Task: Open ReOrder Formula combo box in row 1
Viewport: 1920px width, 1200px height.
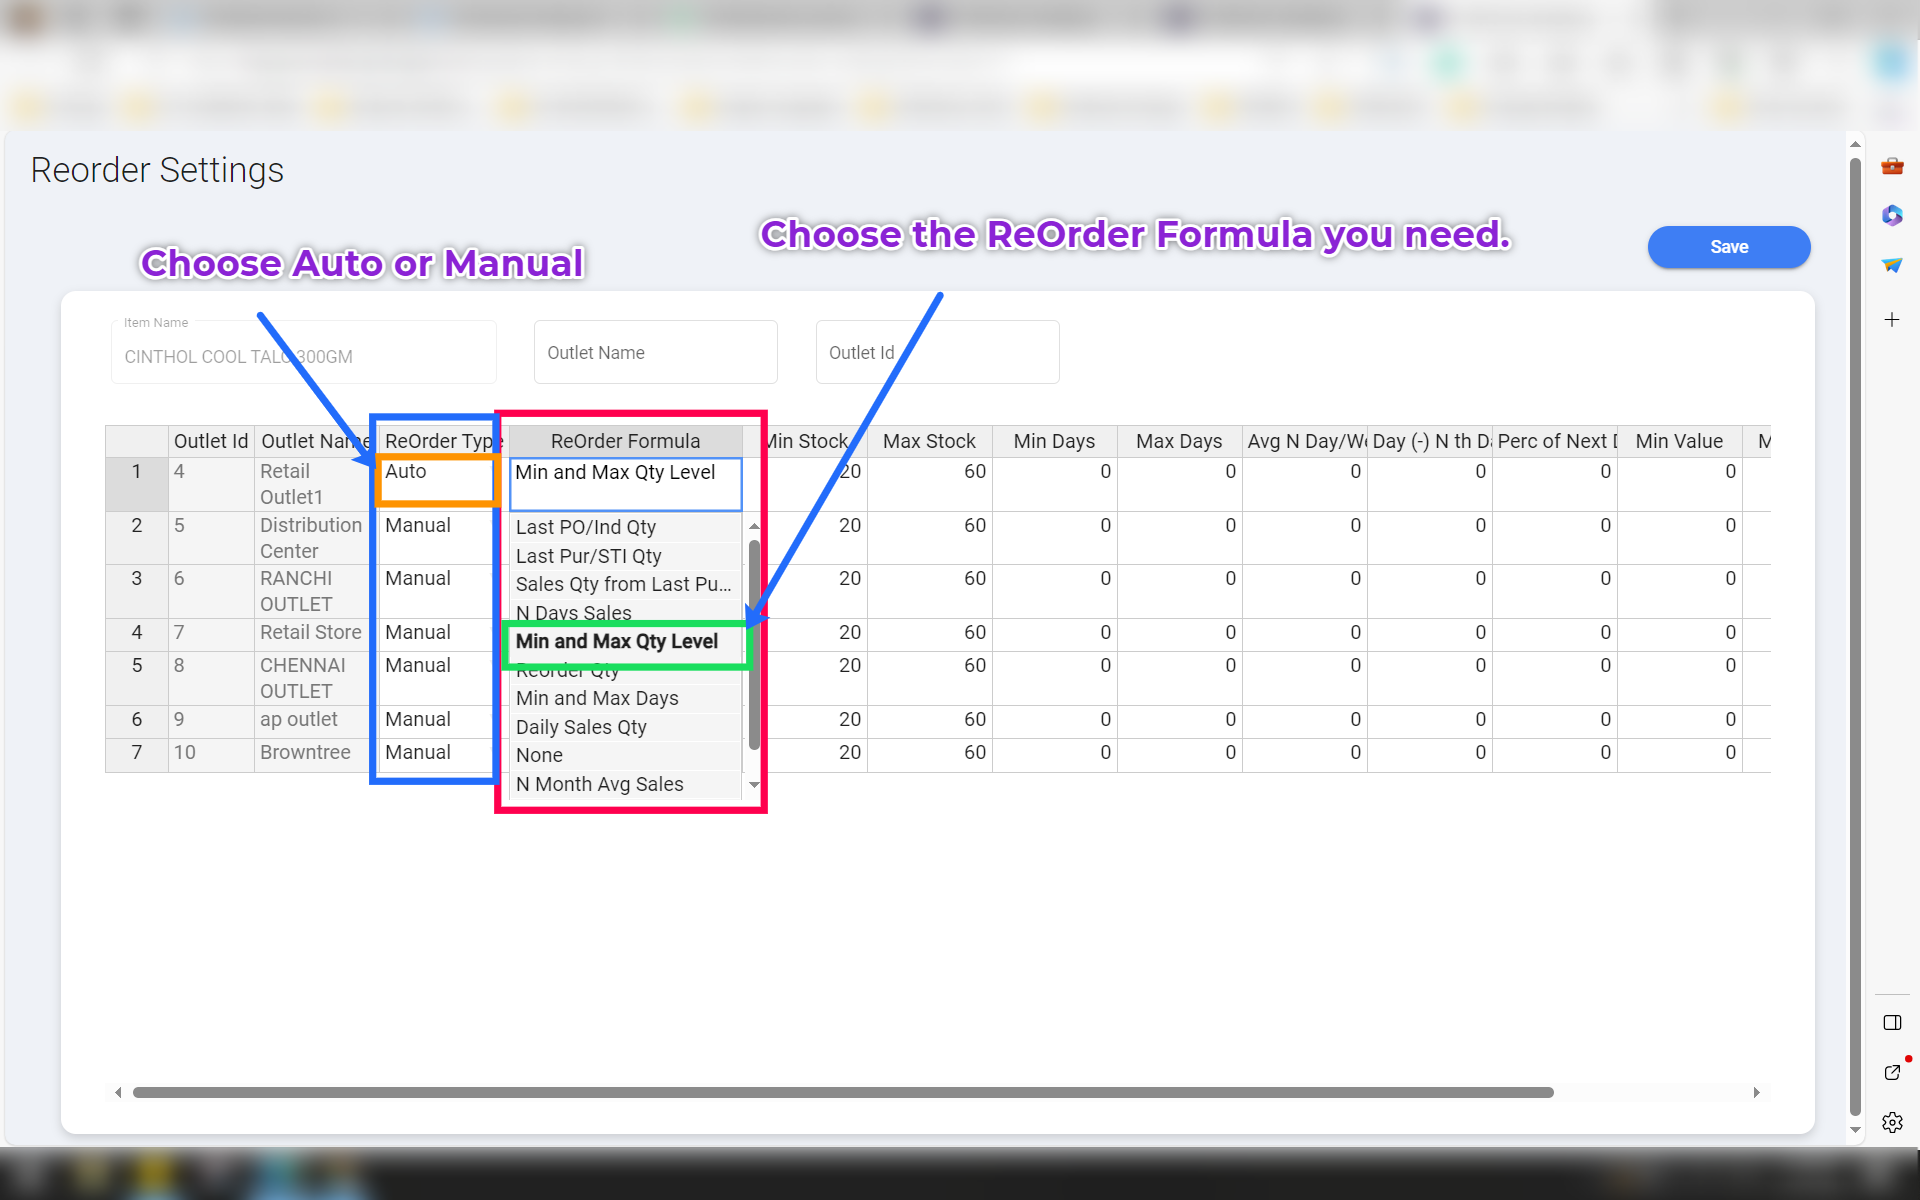Action: pos(625,483)
